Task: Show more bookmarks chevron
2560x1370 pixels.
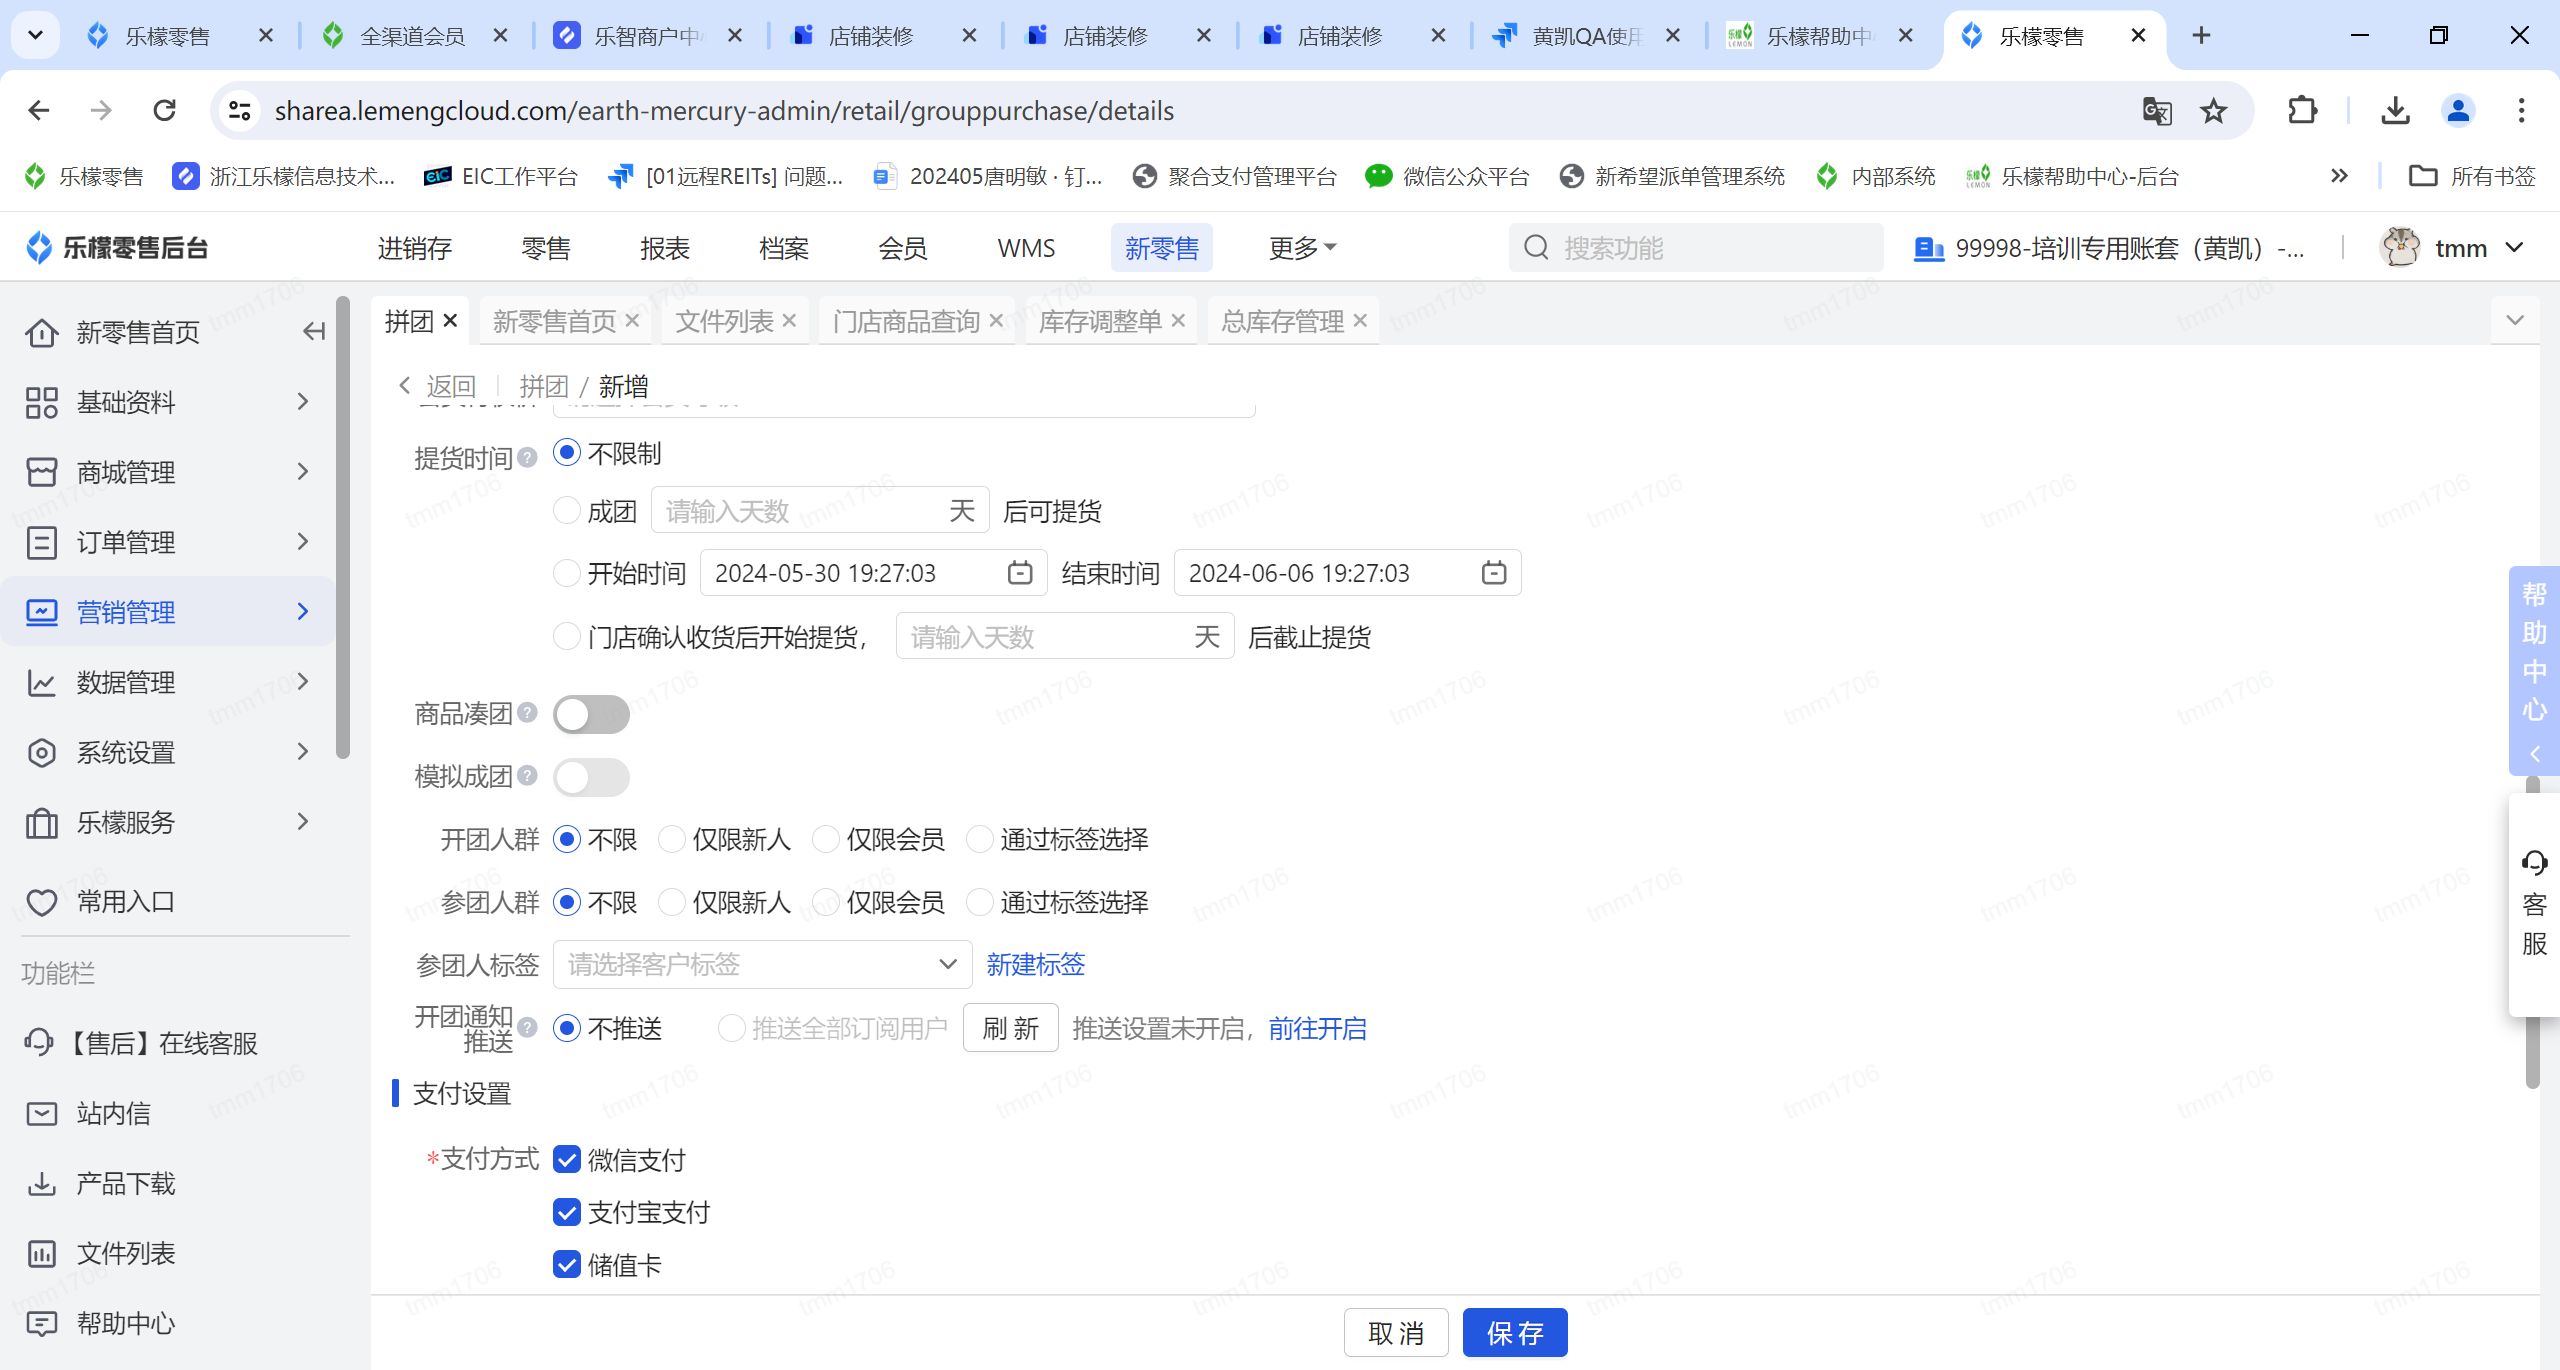Action: point(2339,176)
